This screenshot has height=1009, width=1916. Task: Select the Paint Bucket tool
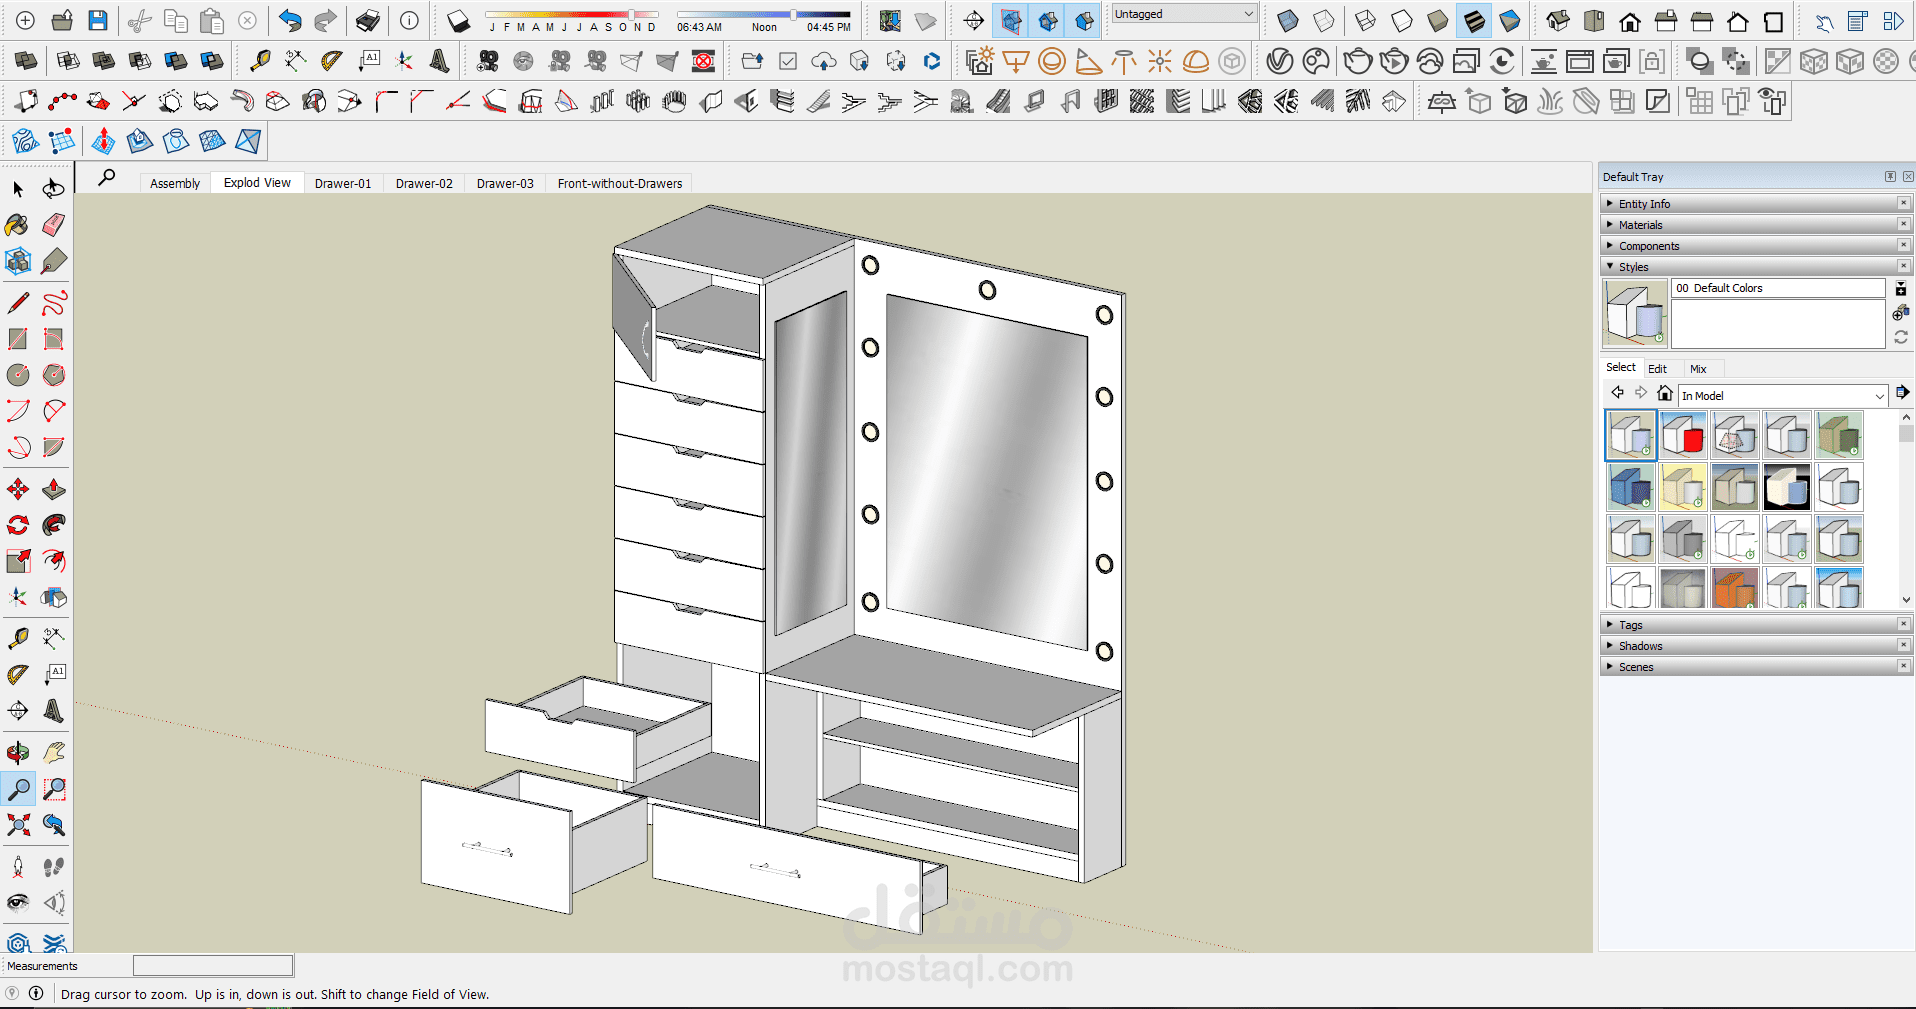pos(17,225)
